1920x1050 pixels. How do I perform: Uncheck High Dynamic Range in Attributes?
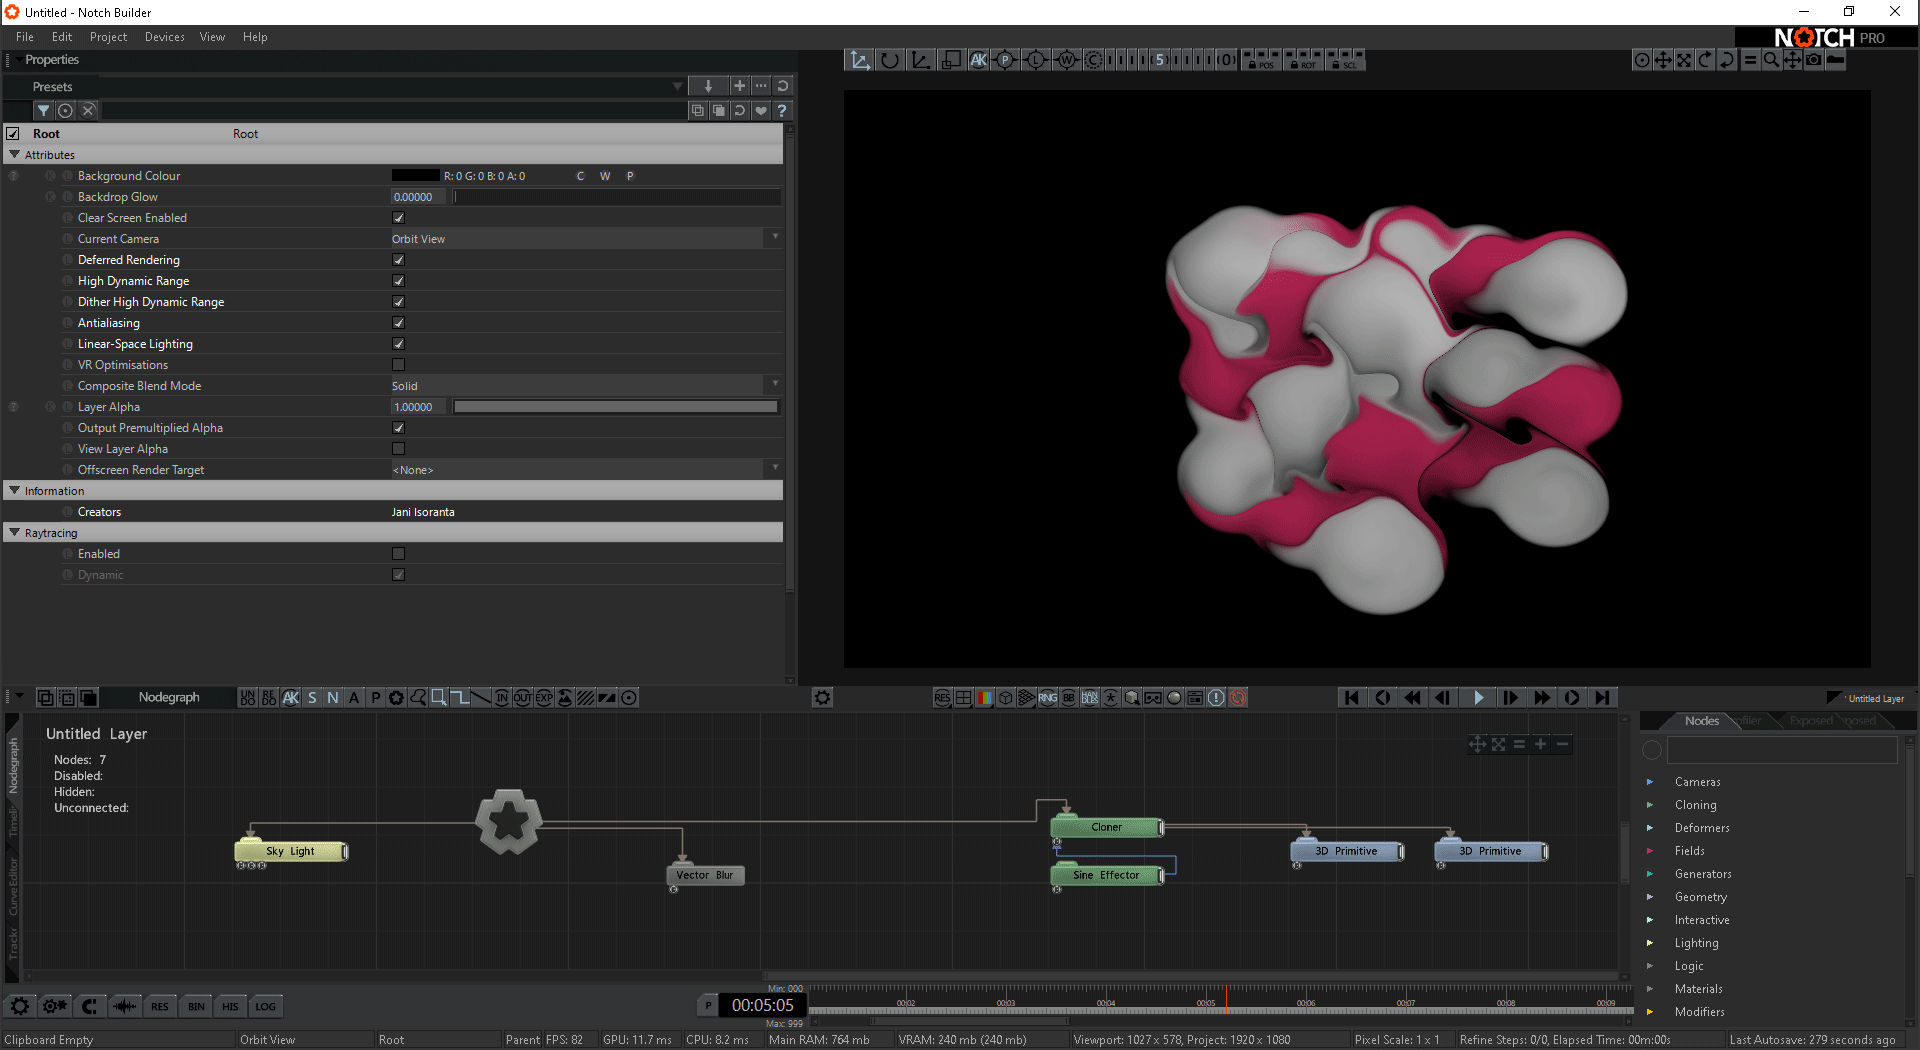398,280
